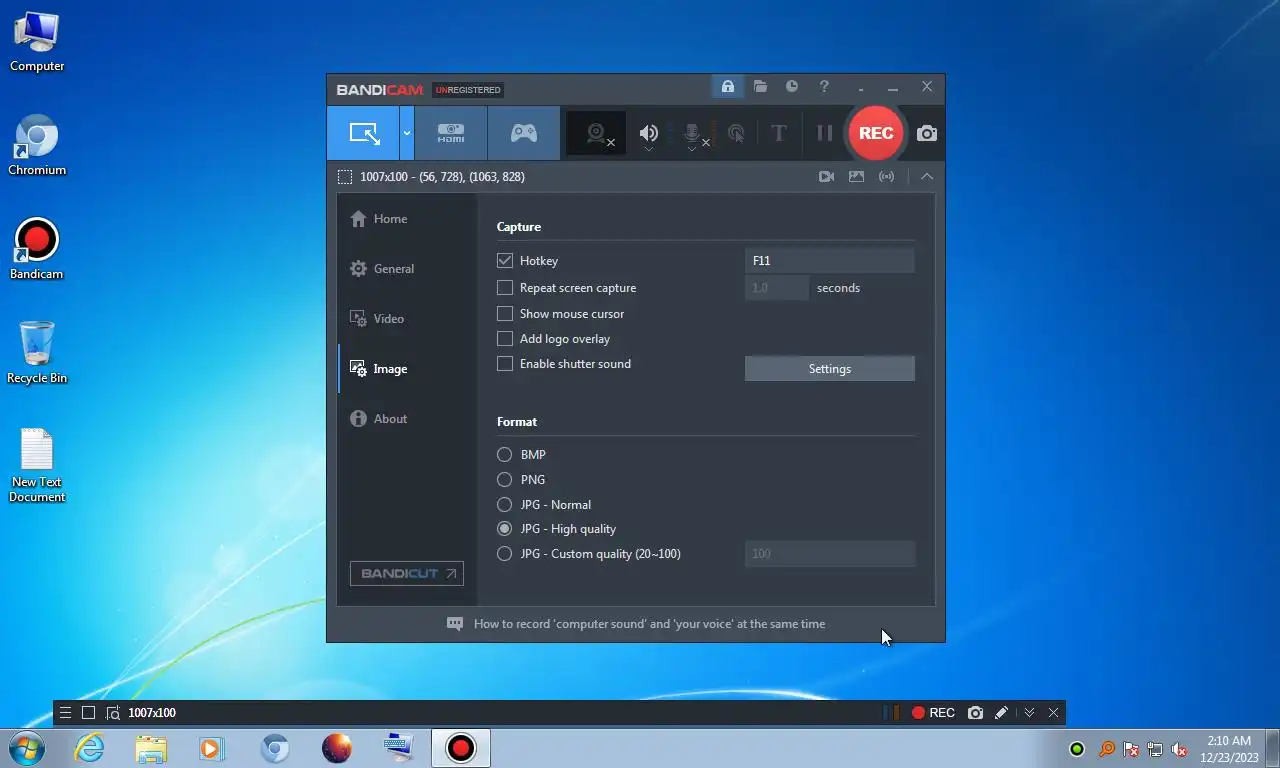This screenshot has width=1280, height=768.
Task: Open Bandicam desktop shortcut
Action: [37, 249]
